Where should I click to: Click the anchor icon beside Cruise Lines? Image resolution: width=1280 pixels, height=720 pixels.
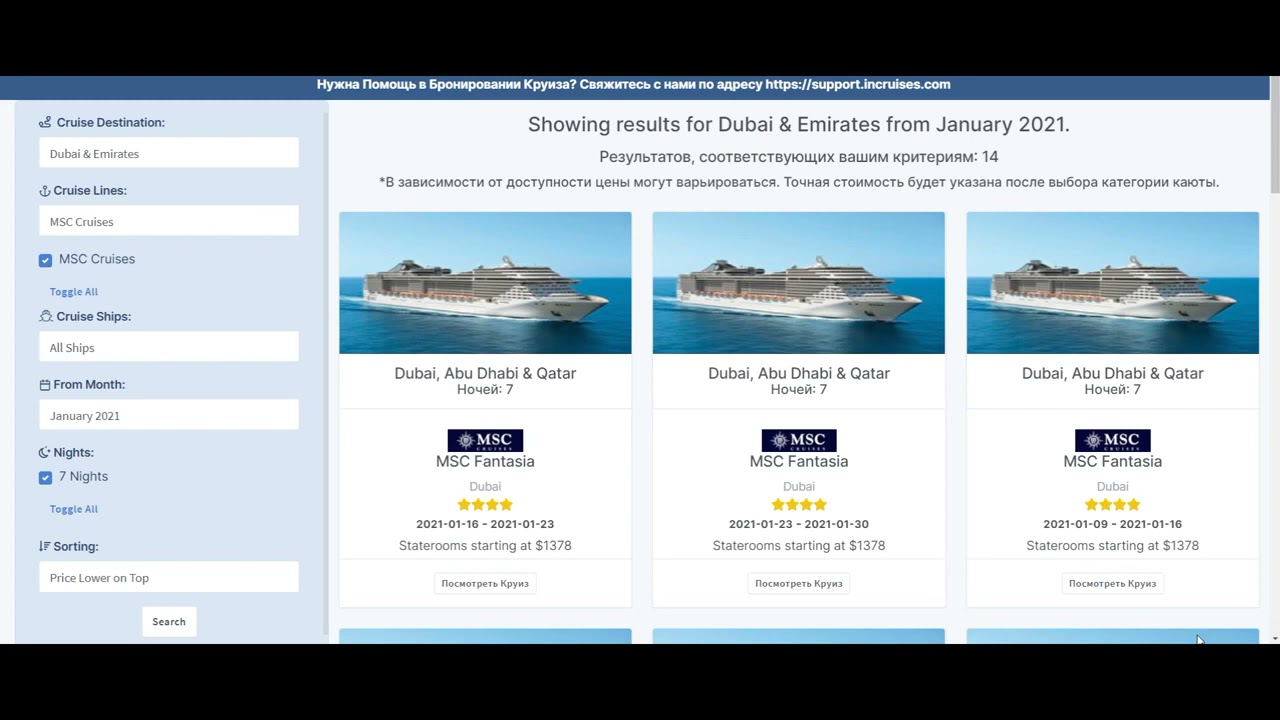[44, 191]
